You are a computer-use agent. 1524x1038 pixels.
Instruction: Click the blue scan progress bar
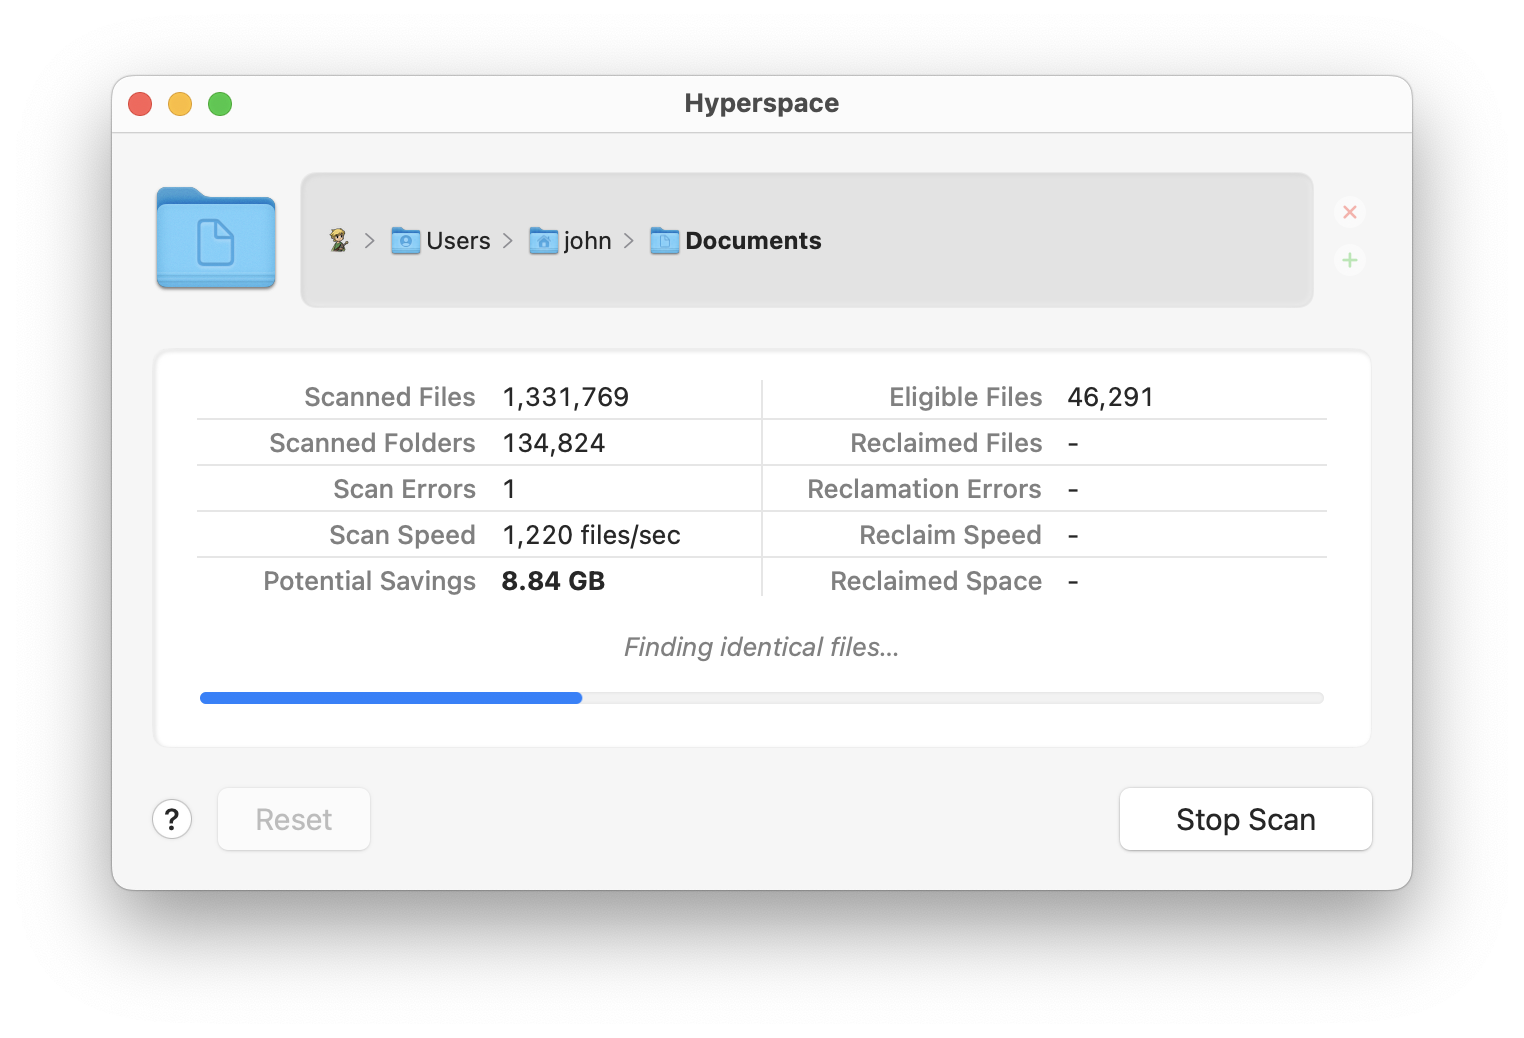click(x=390, y=697)
